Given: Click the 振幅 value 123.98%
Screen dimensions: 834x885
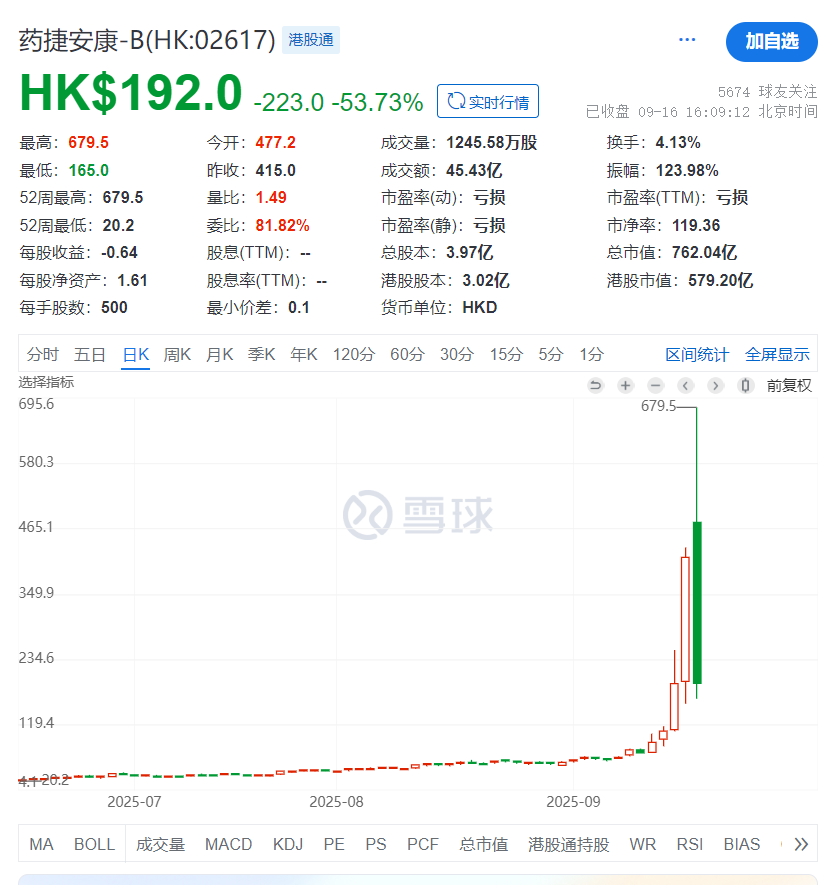Looking at the screenshot, I should [x=687, y=170].
